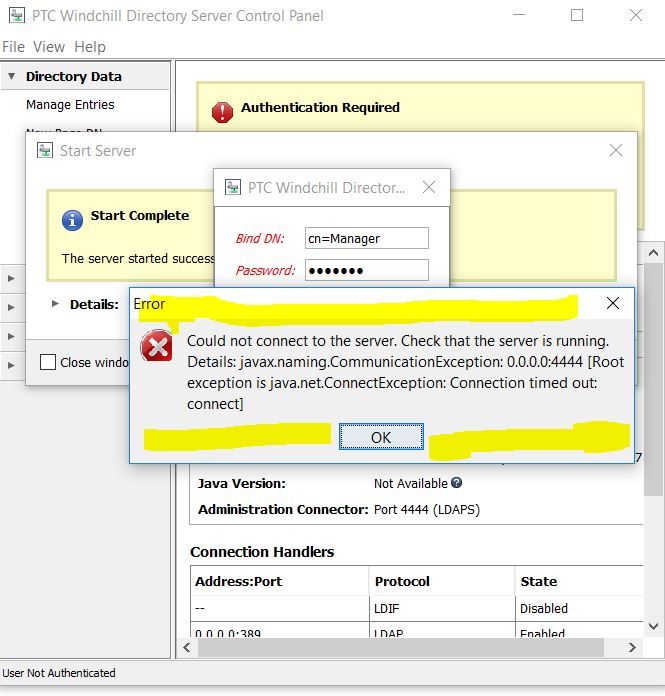Viewport: 665px width, 696px height.
Task: Expand the second collapsed sidebar section arrow
Action: (11, 307)
